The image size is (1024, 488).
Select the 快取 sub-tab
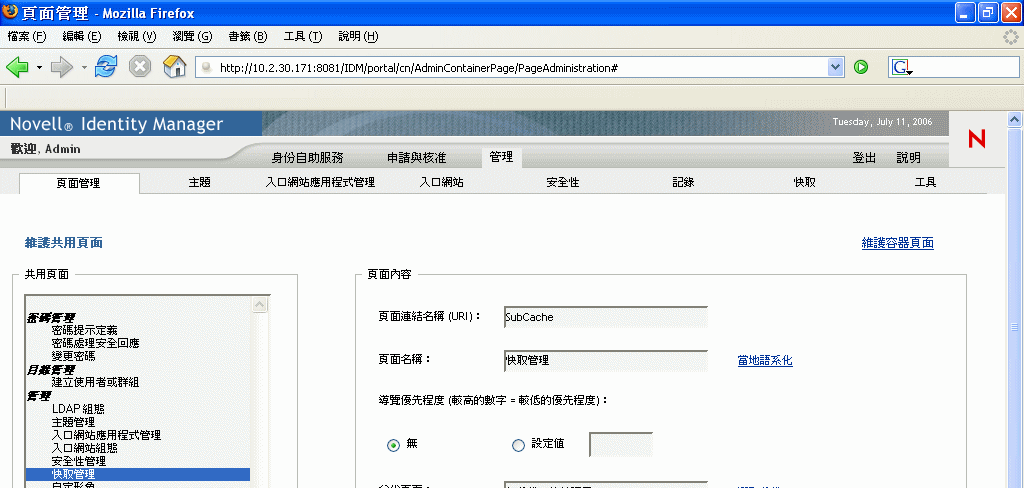pyautogui.click(x=805, y=183)
